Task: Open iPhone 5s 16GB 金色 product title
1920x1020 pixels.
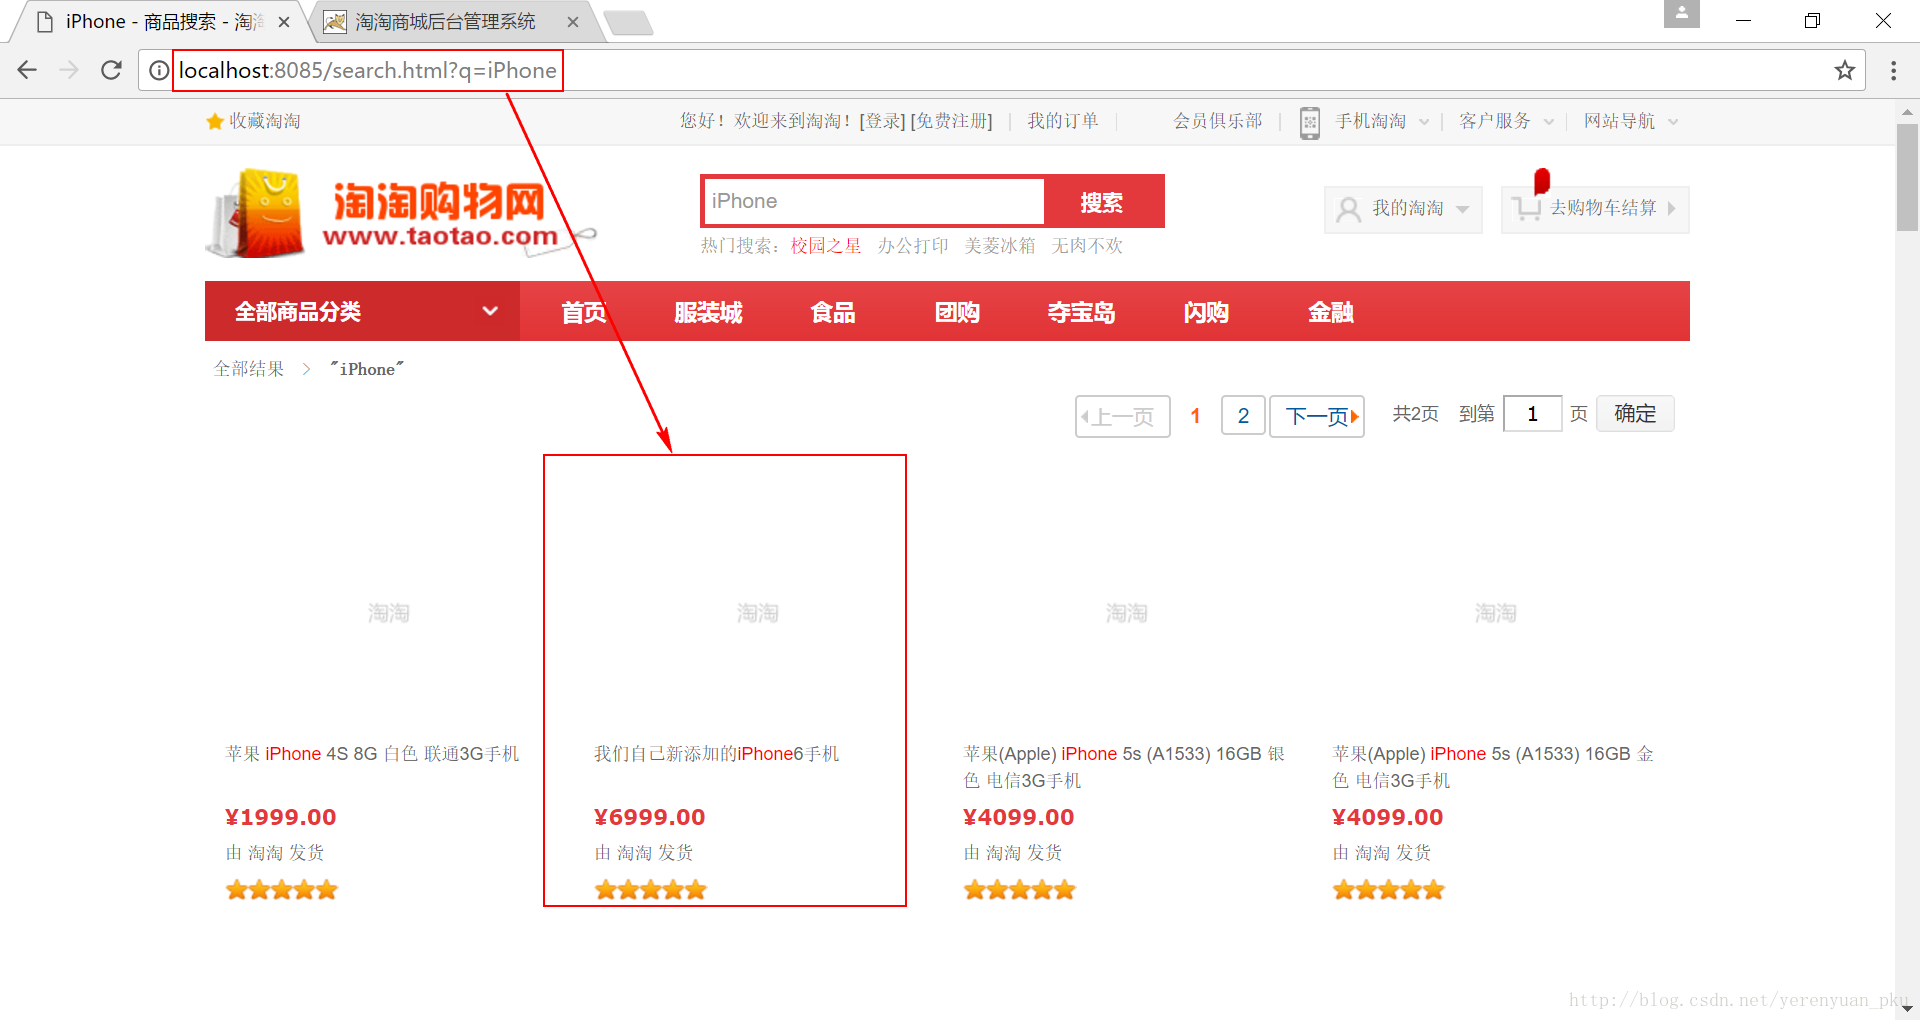Action: pyautogui.click(x=1493, y=767)
